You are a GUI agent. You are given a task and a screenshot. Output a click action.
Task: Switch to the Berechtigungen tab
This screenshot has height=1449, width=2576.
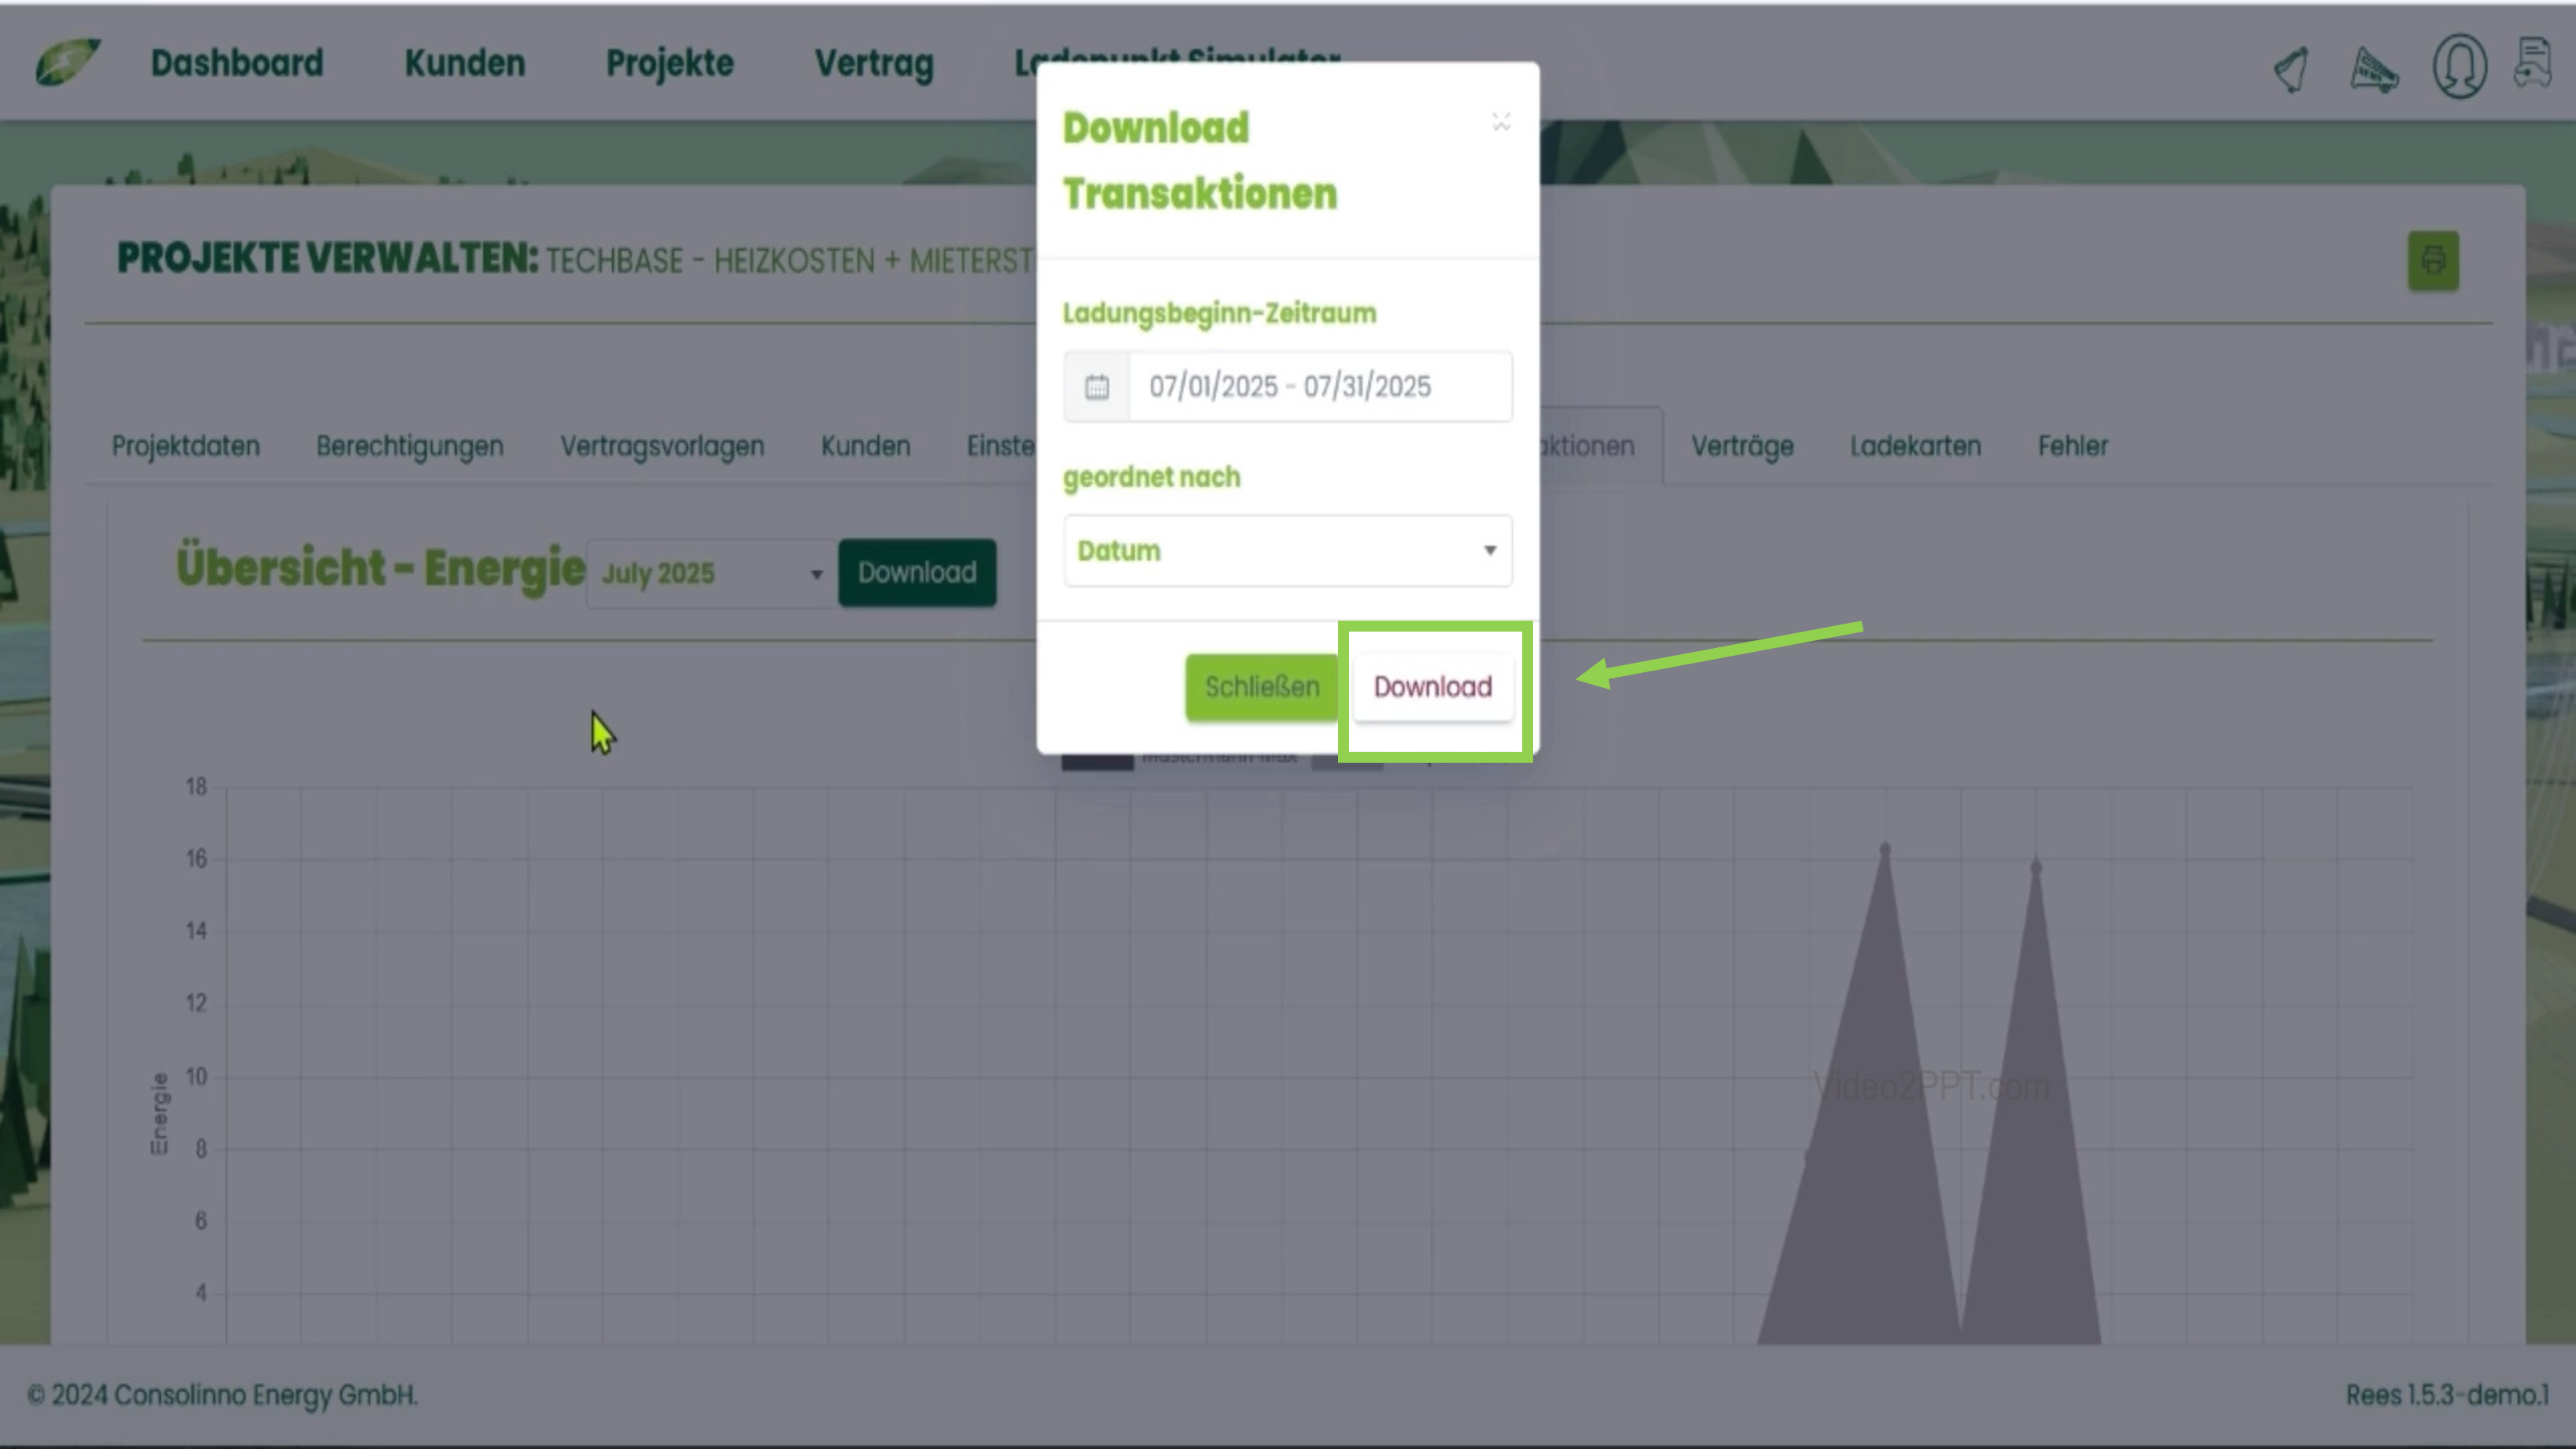410,447
